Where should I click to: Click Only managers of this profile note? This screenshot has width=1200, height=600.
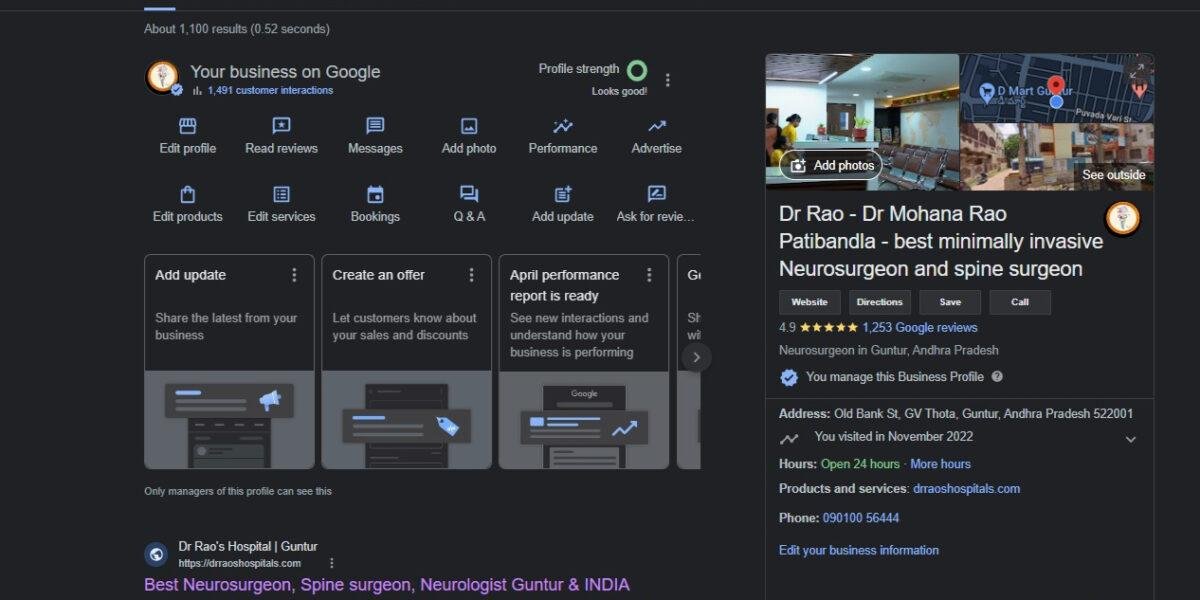238,491
